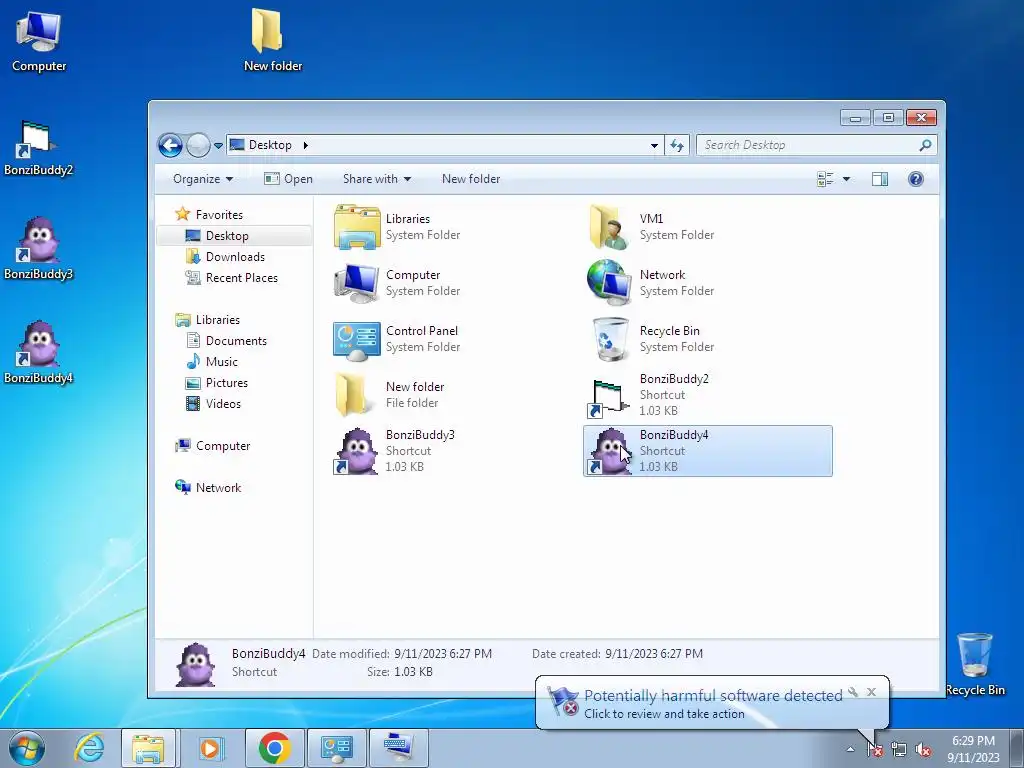Refresh the Desktop folder view
This screenshot has height=768, width=1024.
tap(677, 145)
